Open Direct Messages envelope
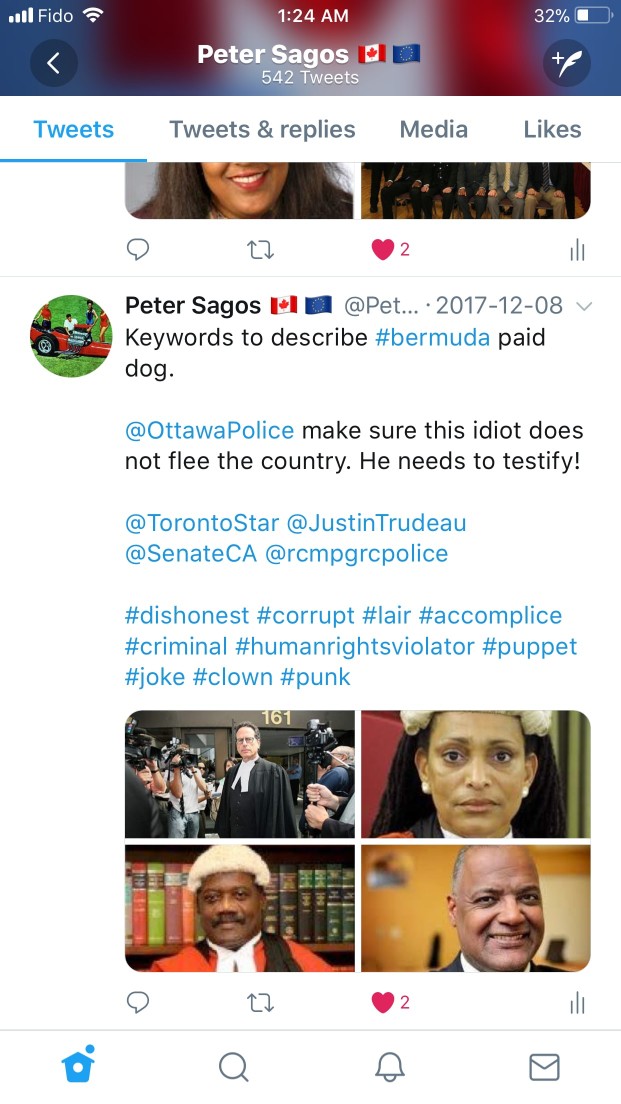The image size is (621, 1104). point(544,1067)
